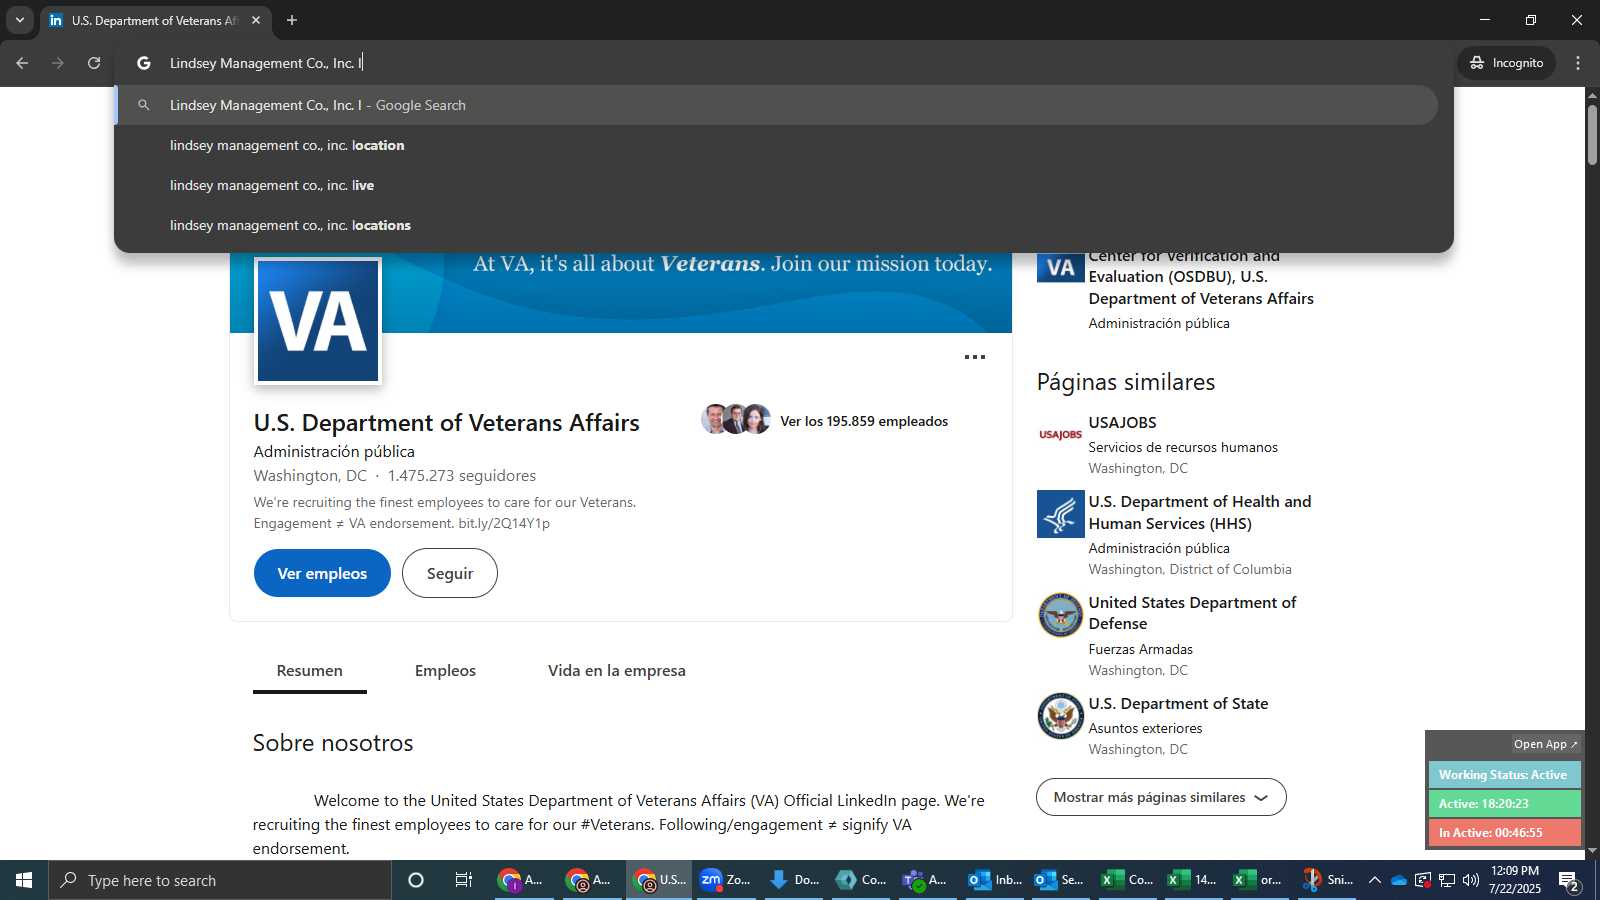Click the browser forward arrow

click(58, 63)
